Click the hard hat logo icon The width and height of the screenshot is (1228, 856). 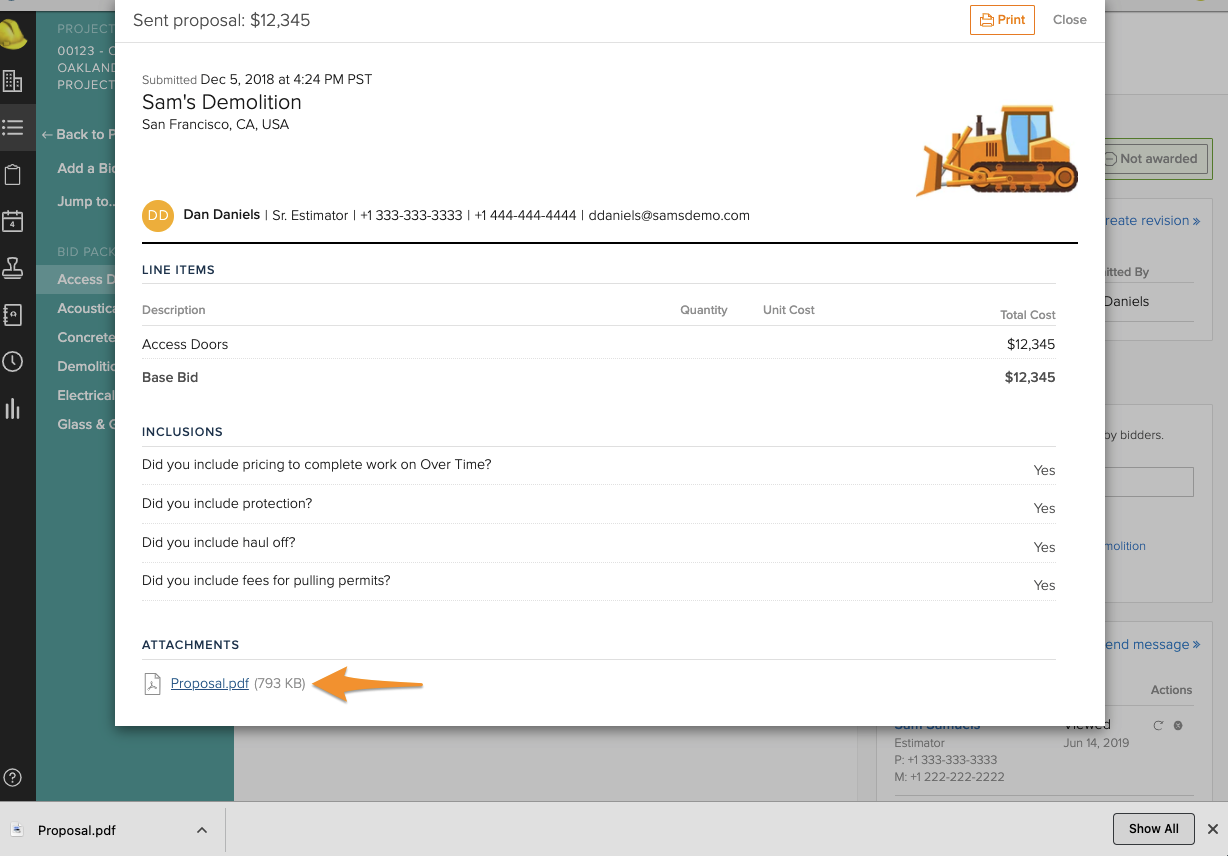(13, 35)
